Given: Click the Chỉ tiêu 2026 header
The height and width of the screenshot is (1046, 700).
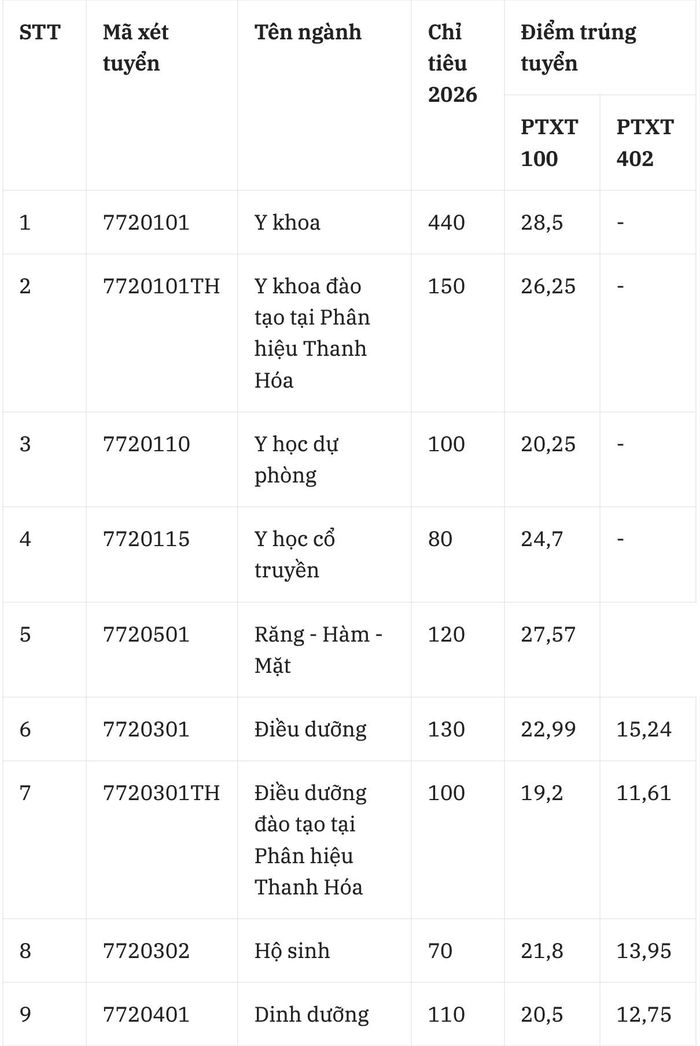Looking at the screenshot, I should (x=452, y=63).
